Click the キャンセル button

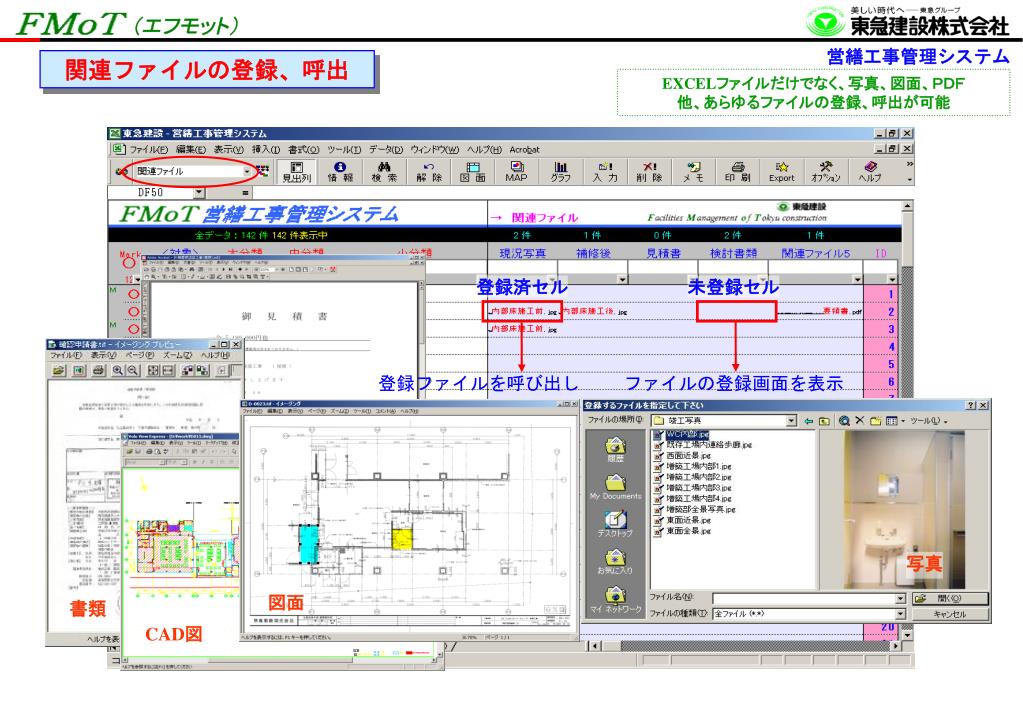[x=950, y=614]
